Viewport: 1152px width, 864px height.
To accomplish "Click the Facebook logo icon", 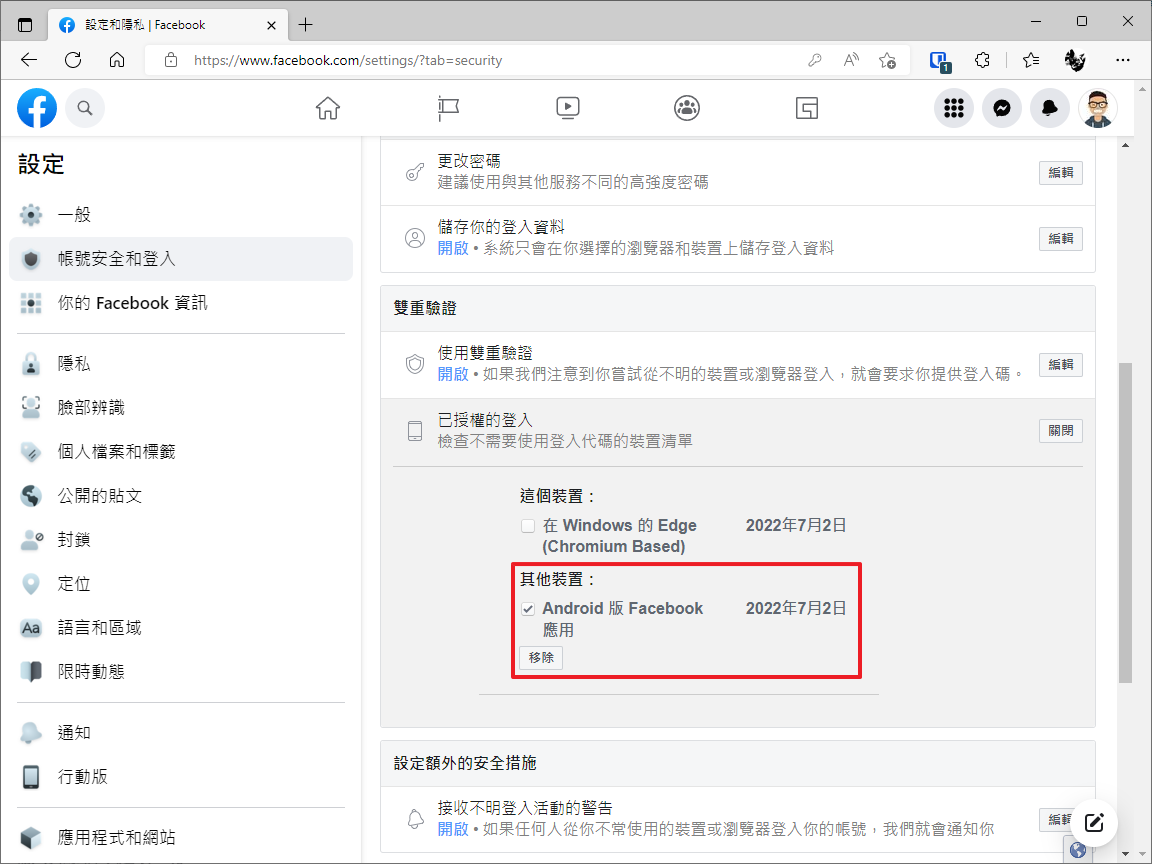I will (37, 108).
